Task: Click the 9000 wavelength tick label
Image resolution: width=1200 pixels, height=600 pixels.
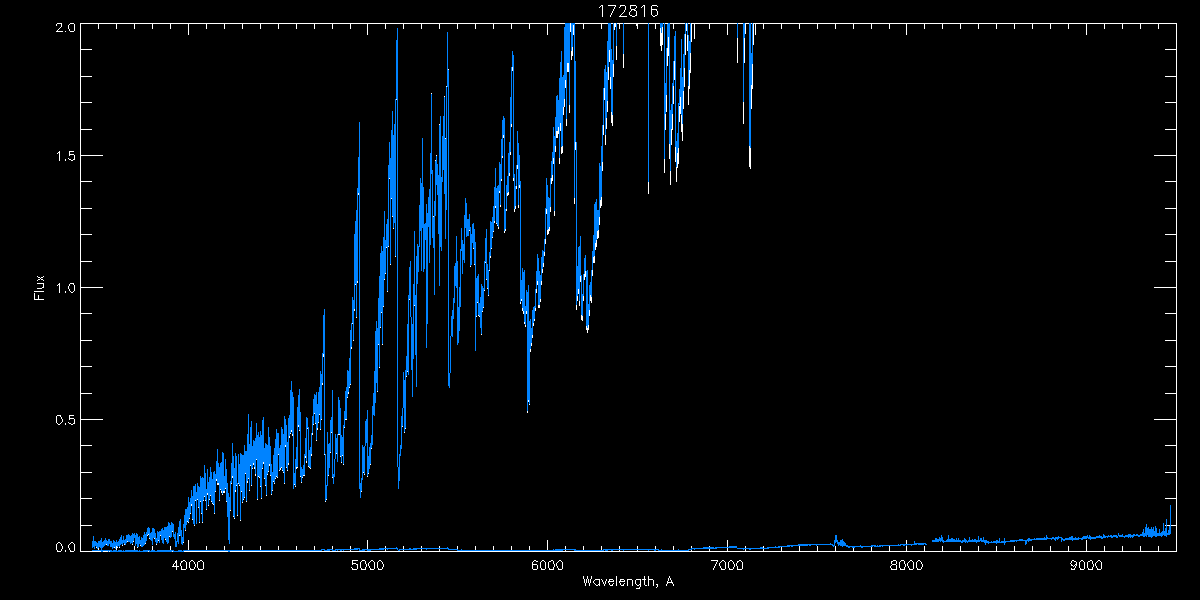Action: coord(1086,566)
